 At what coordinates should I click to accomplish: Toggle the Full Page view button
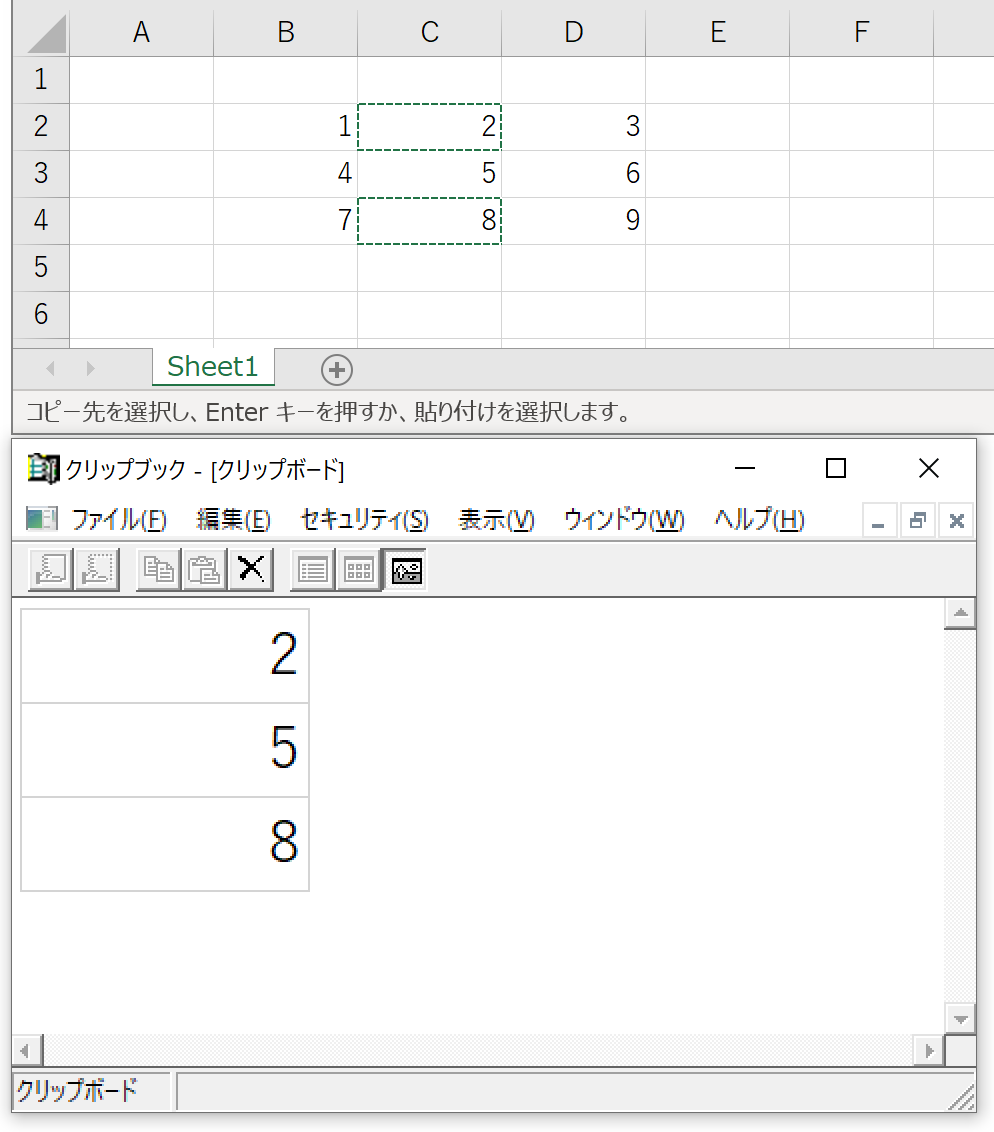[x=405, y=570]
